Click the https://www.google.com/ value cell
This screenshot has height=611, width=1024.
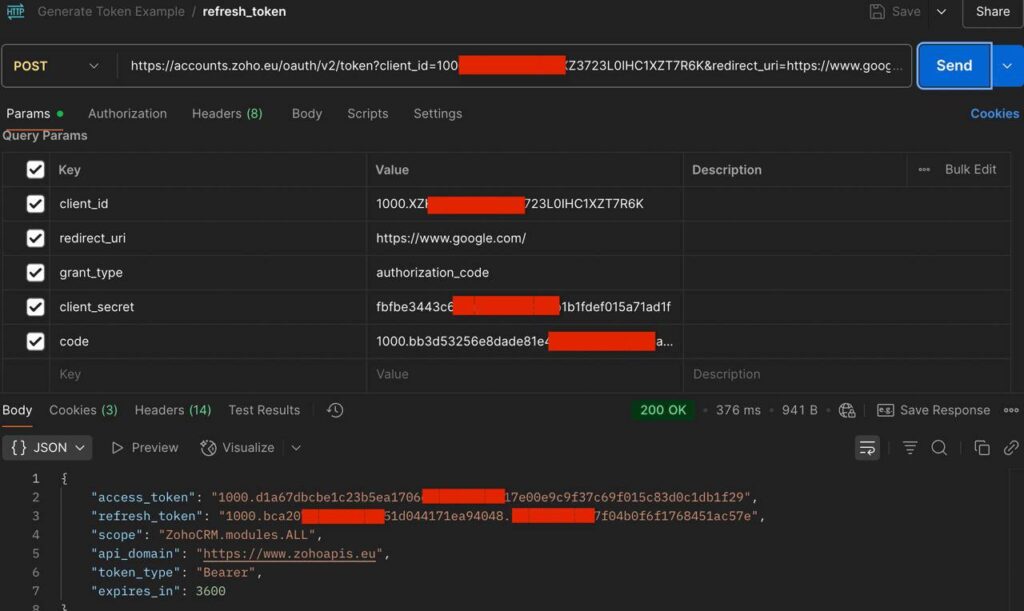click(x=524, y=238)
